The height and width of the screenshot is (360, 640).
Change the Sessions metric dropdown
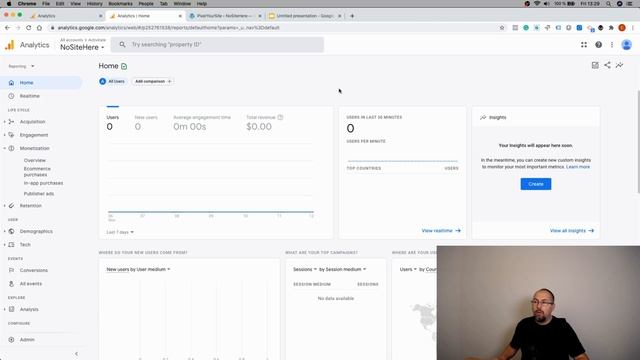tap(305, 269)
